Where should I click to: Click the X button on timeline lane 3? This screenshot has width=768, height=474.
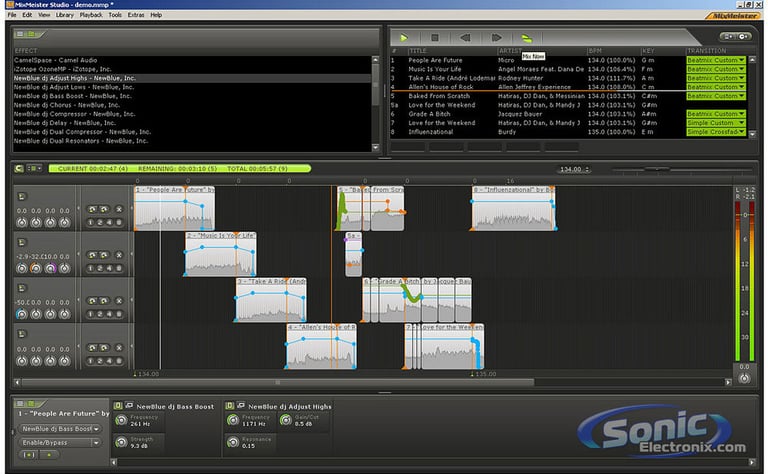click(x=119, y=301)
